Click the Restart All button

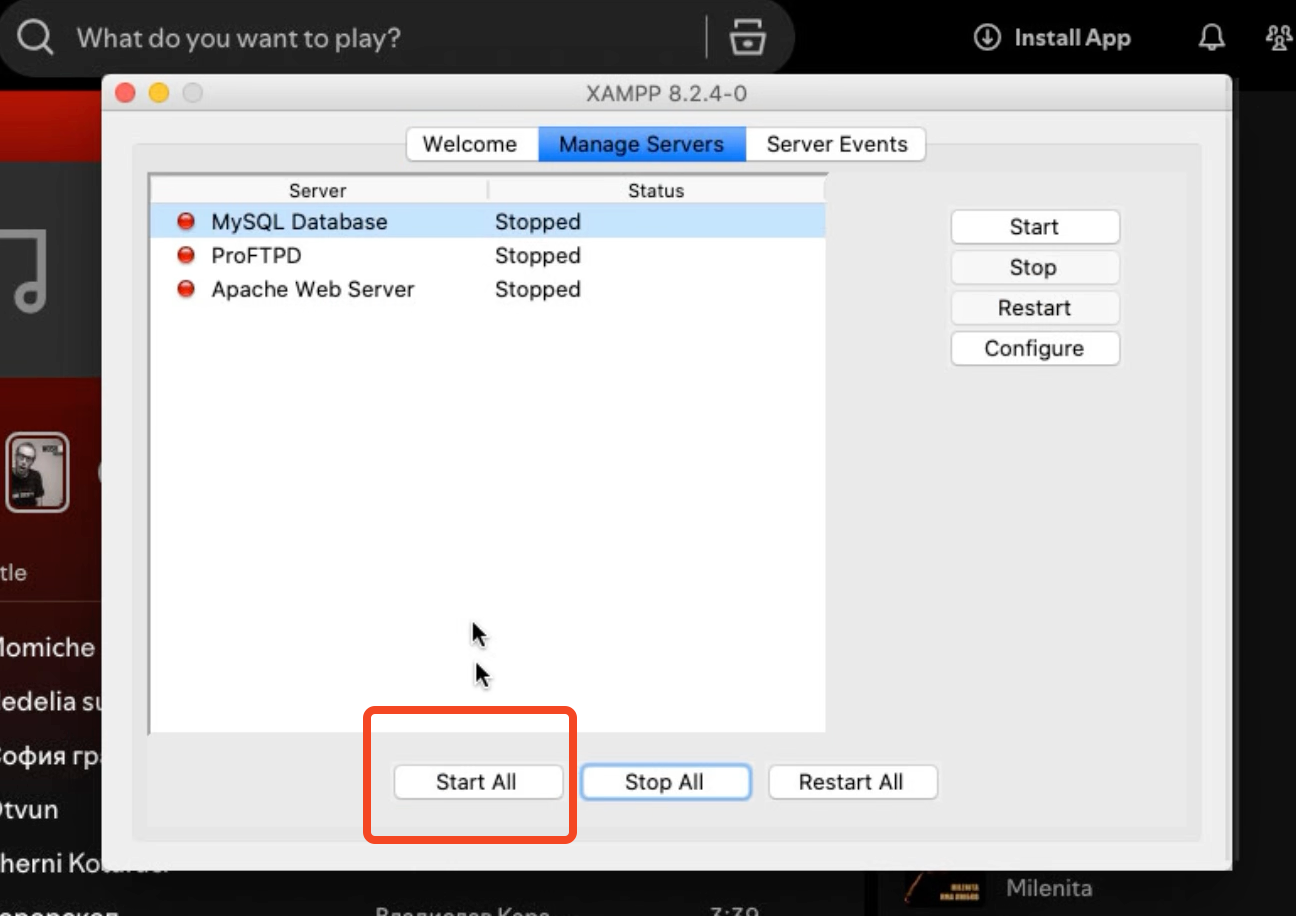pos(852,782)
